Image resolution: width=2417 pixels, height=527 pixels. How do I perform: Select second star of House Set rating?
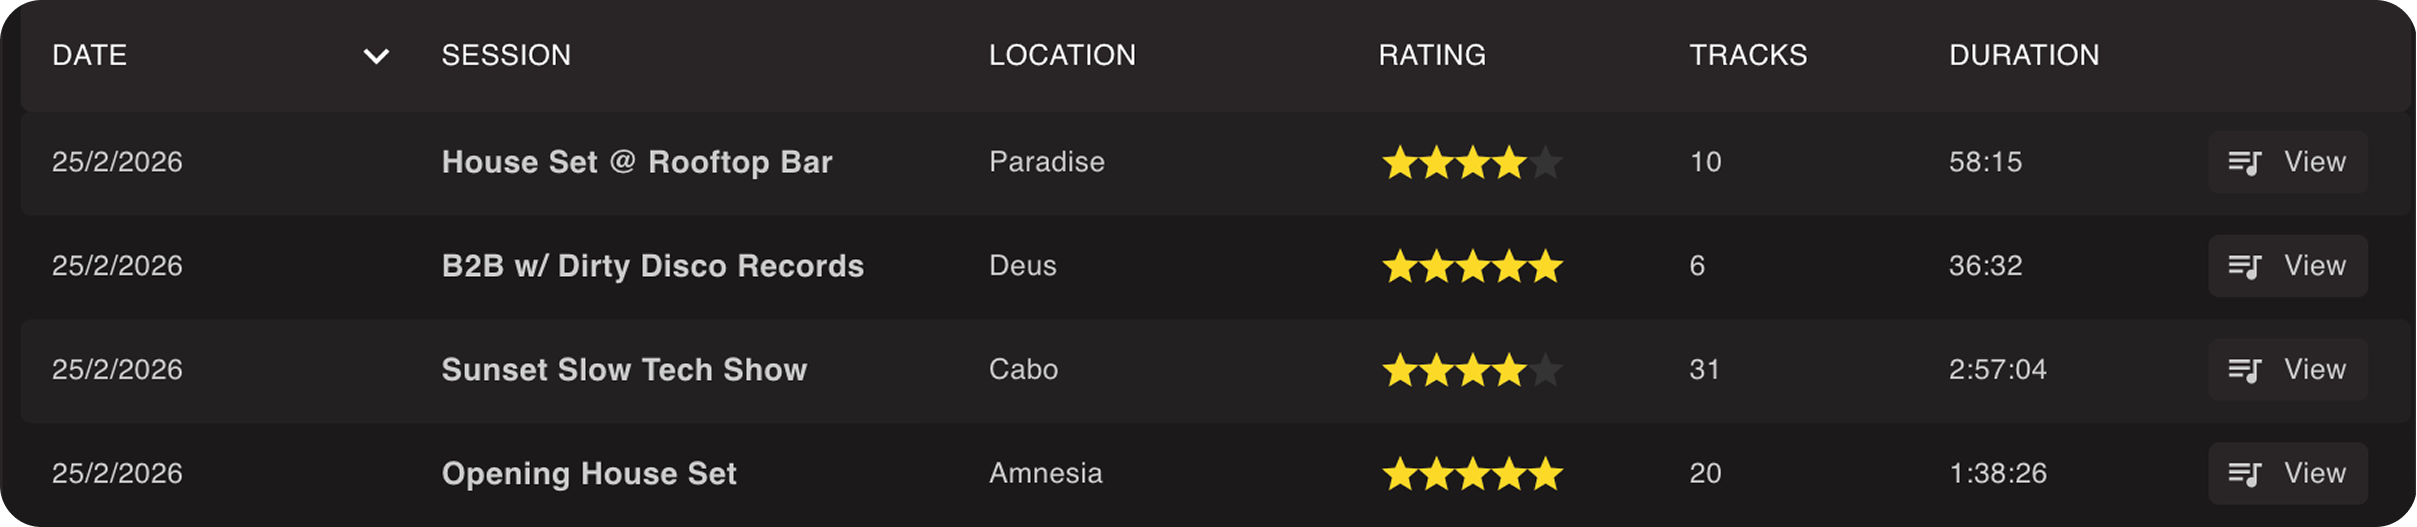1437,162
